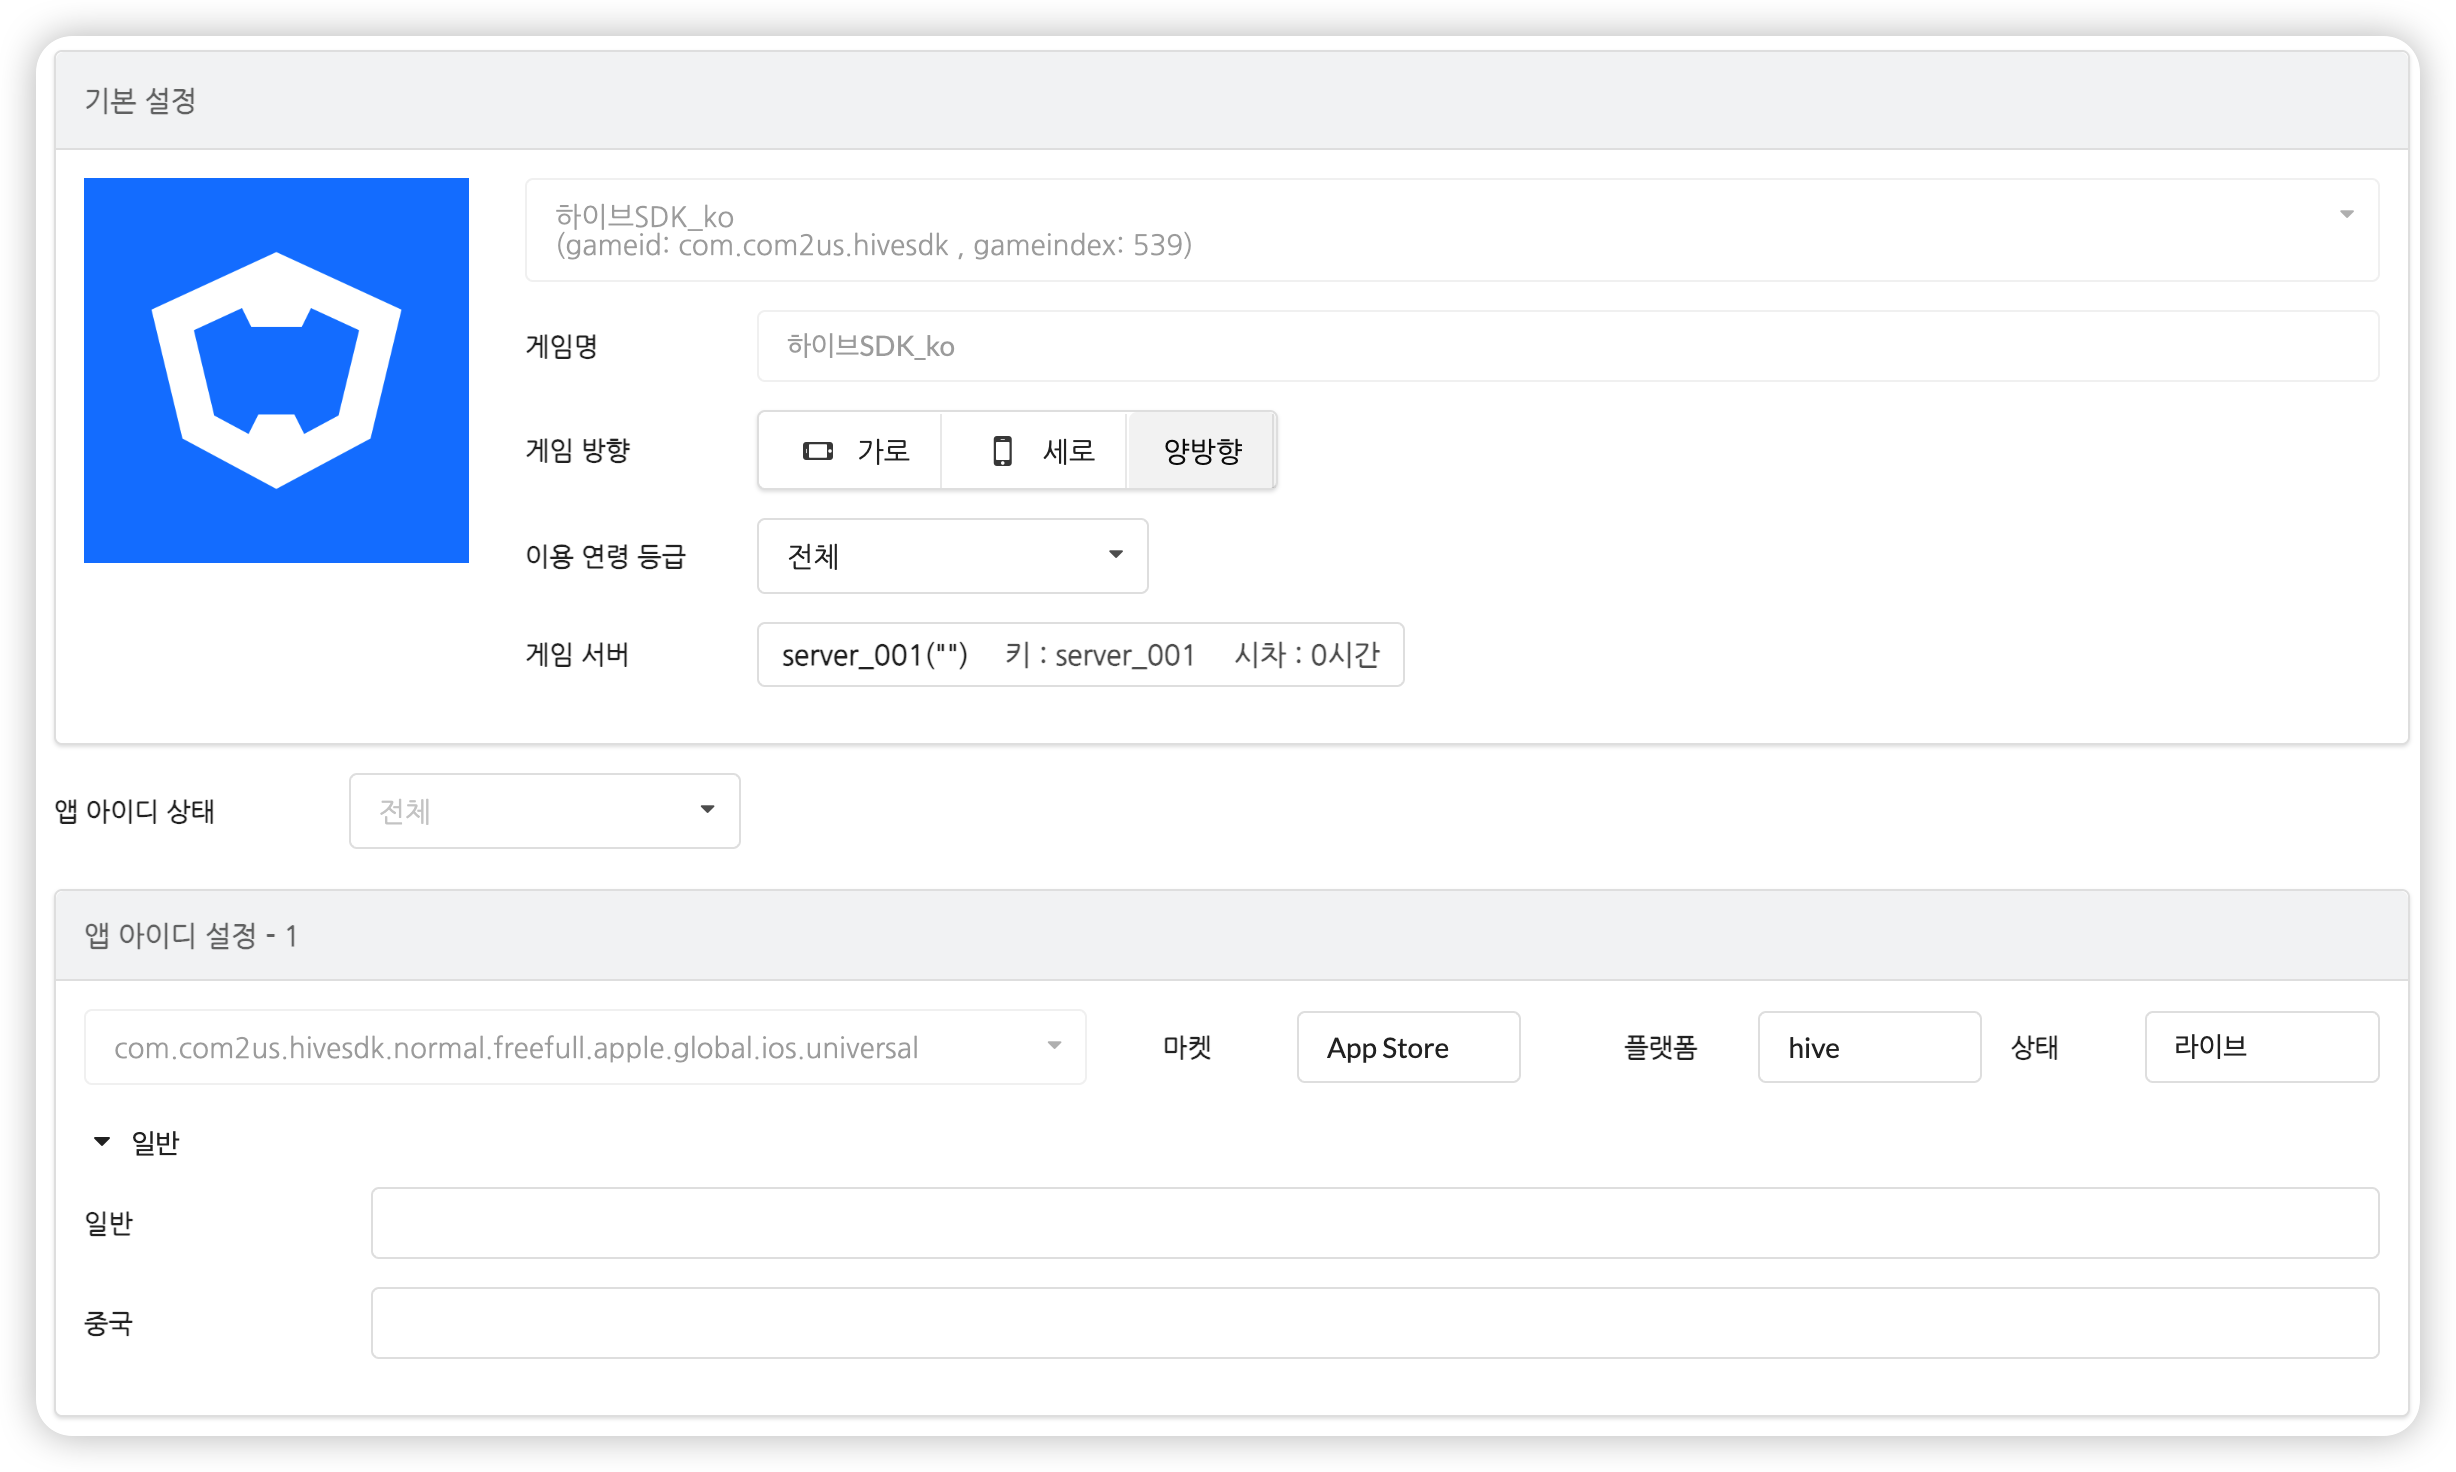Screen dimensions: 2456x1472
Task: Click the 게임명 input field
Action: (x=1566, y=346)
